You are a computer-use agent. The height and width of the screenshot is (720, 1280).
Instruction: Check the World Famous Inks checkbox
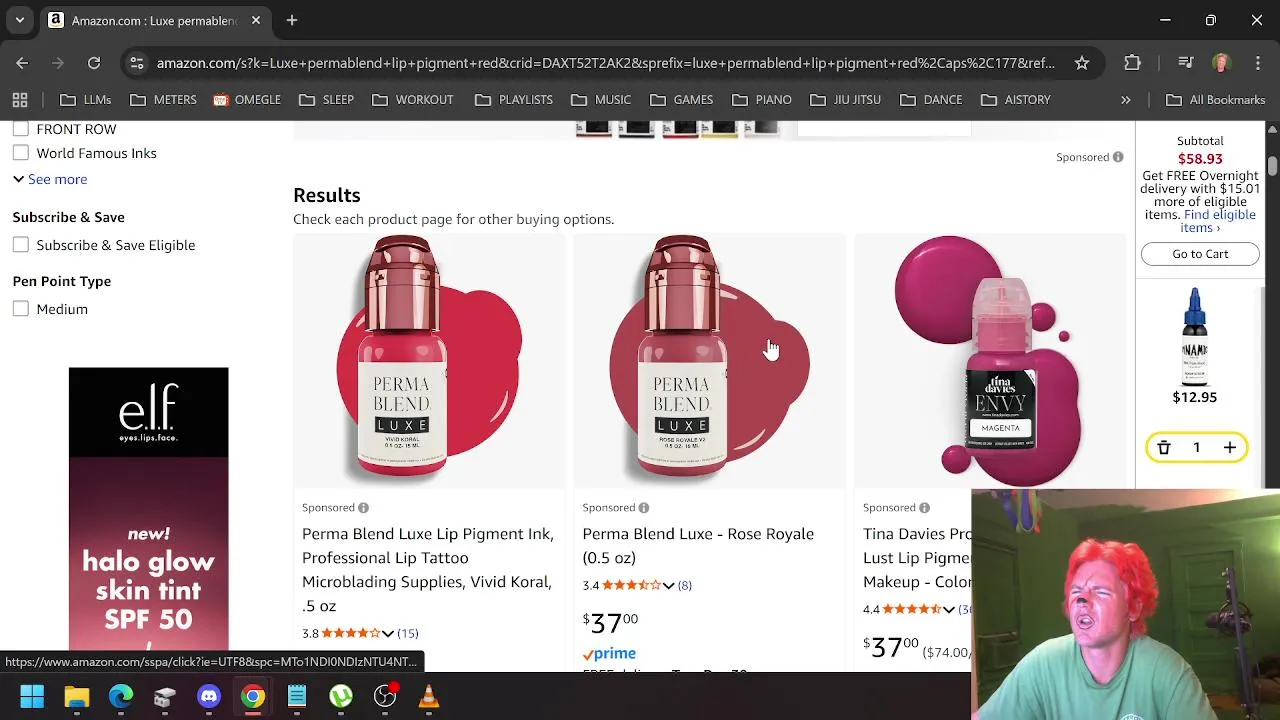pyautogui.click(x=21, y=153)
